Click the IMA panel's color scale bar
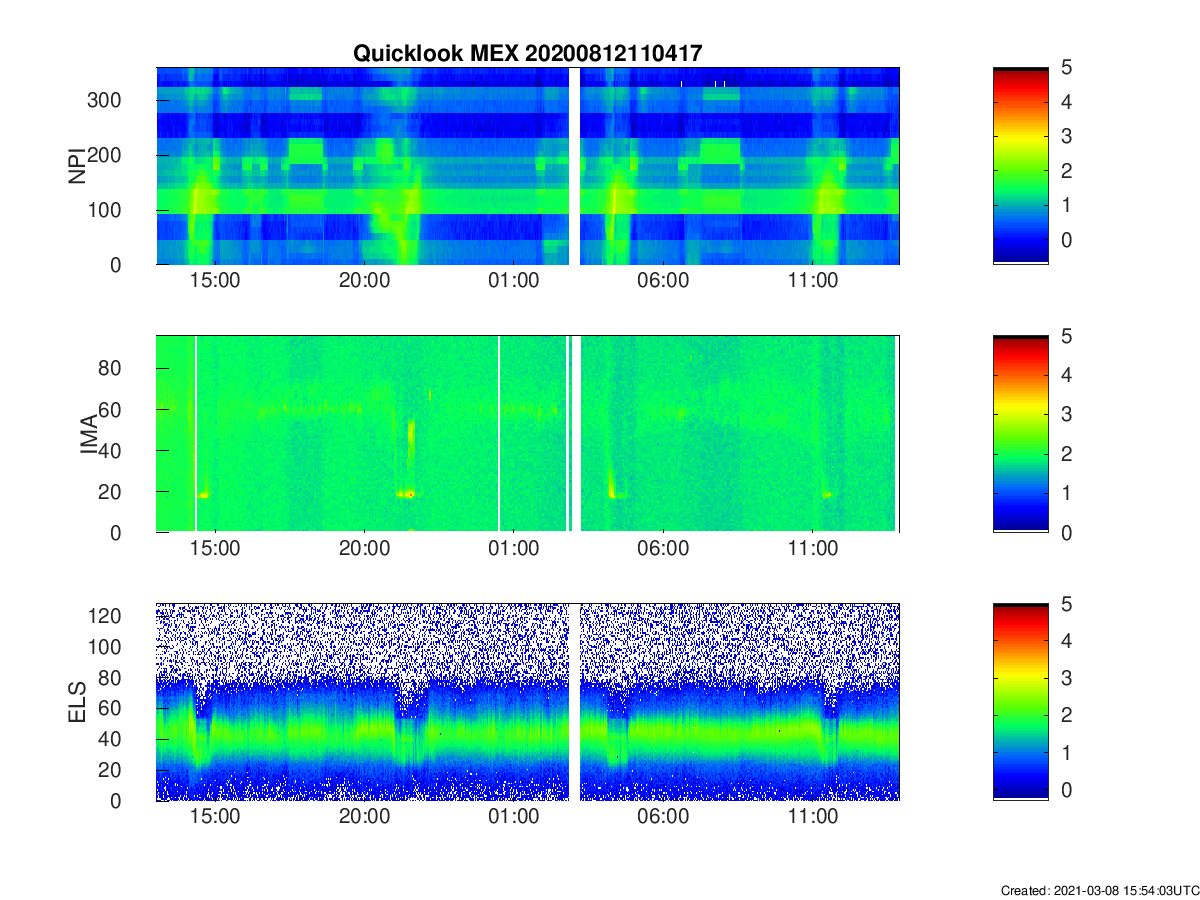The width and height of the screenshot is (1200, 900). pos(1021,434)
